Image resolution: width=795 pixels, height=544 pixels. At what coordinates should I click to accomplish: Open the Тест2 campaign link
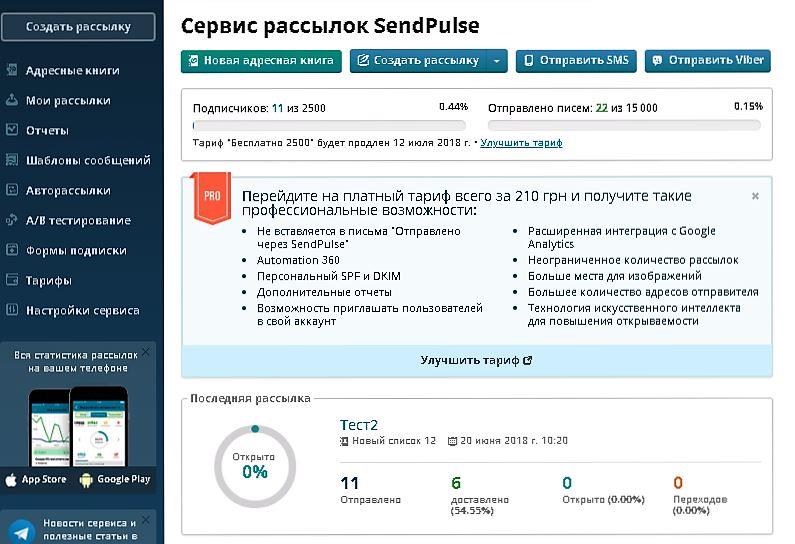(358, 425)
